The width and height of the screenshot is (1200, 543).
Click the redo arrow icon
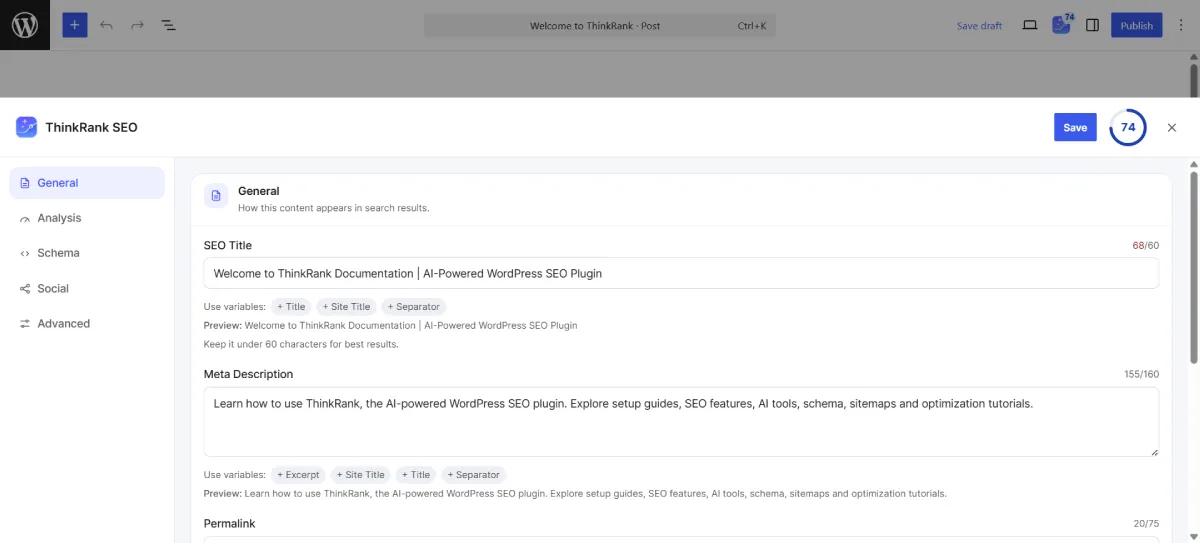(137, 25)
